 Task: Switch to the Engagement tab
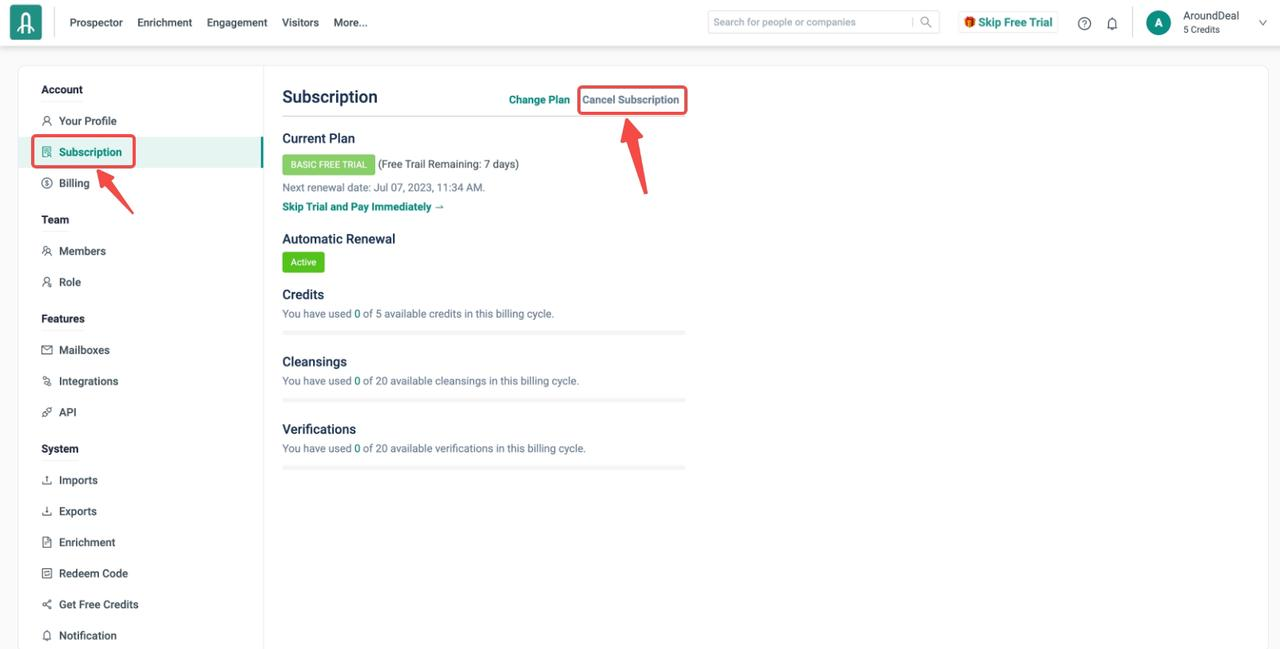click(x=237, y=23)
